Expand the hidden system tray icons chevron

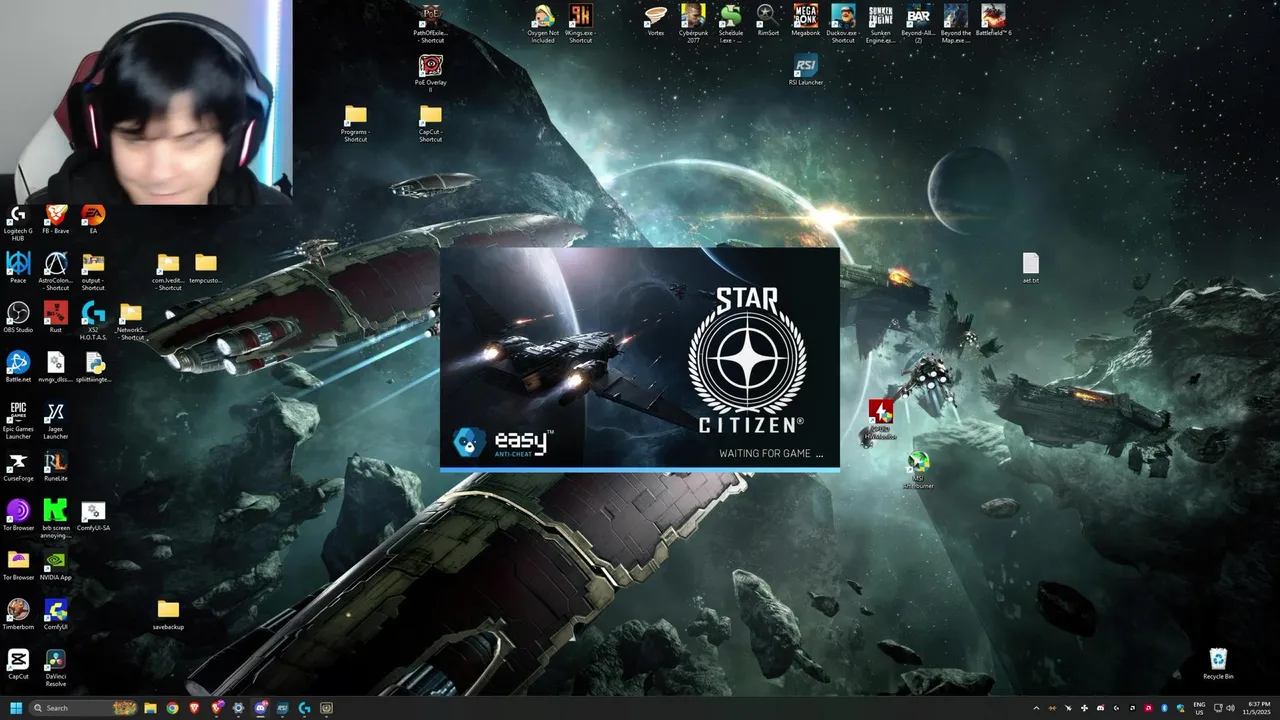[1036, 708]
